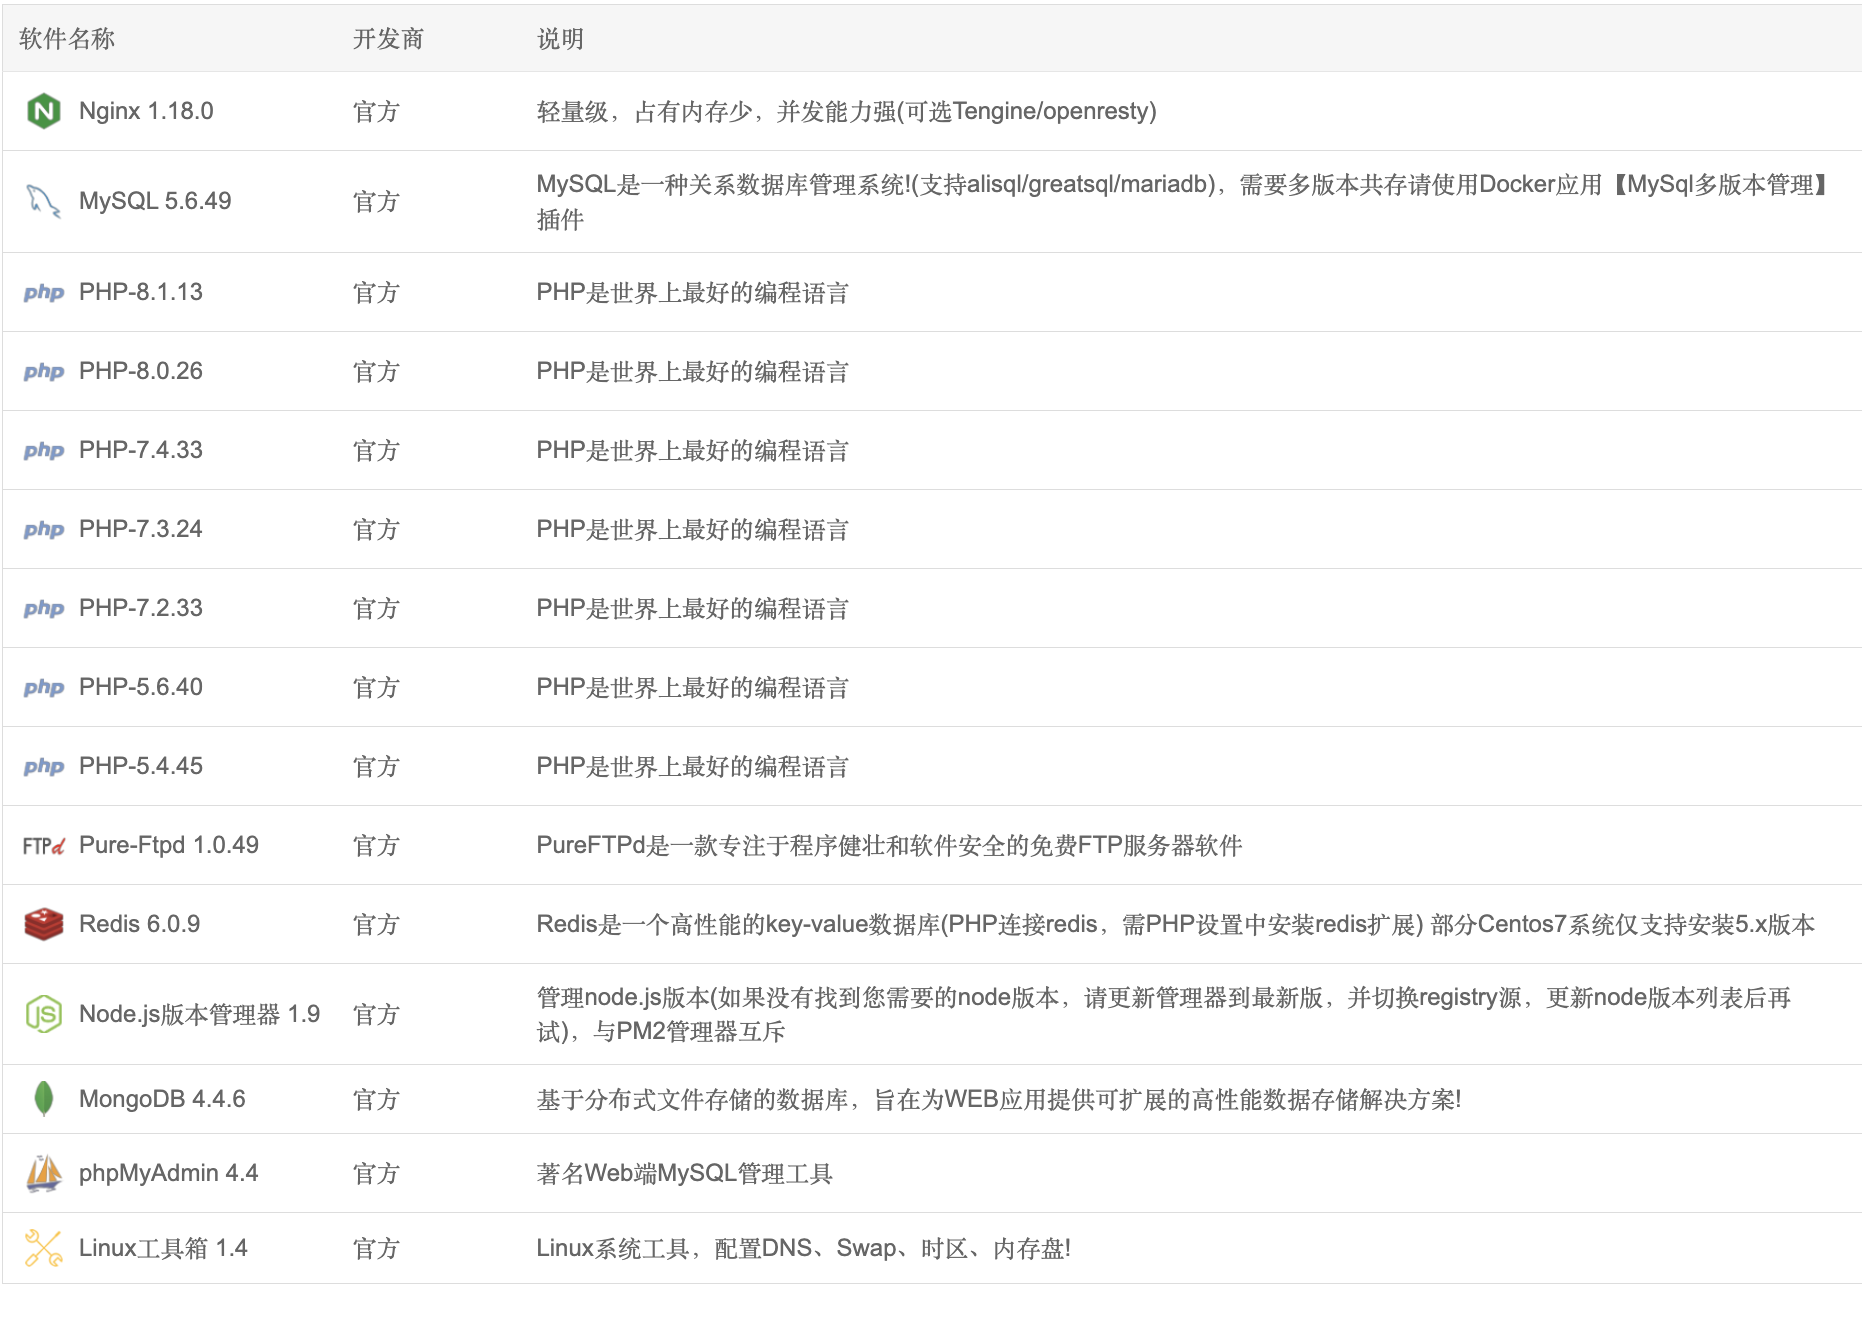Click the php icon beside PHP-7.2.33
This screenshot has width=1862, height=1320.
(x=43, y=608)
